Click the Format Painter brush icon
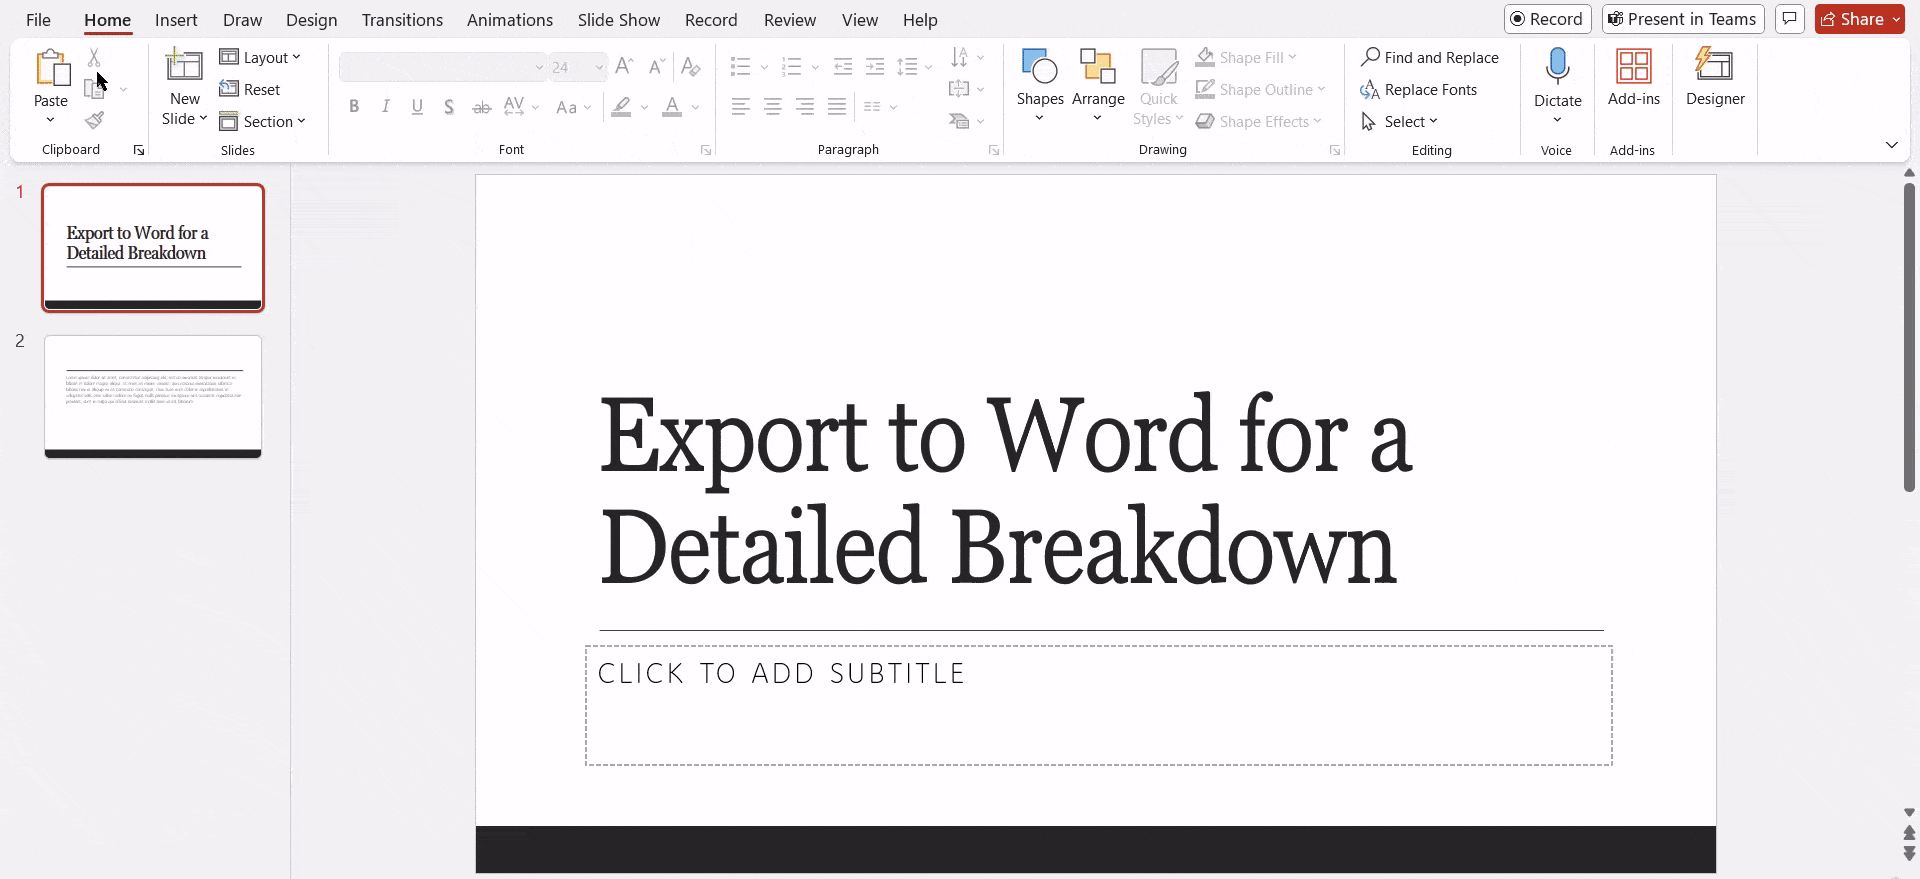This screenshot has width=1920, height=879. tap(95, 121)
